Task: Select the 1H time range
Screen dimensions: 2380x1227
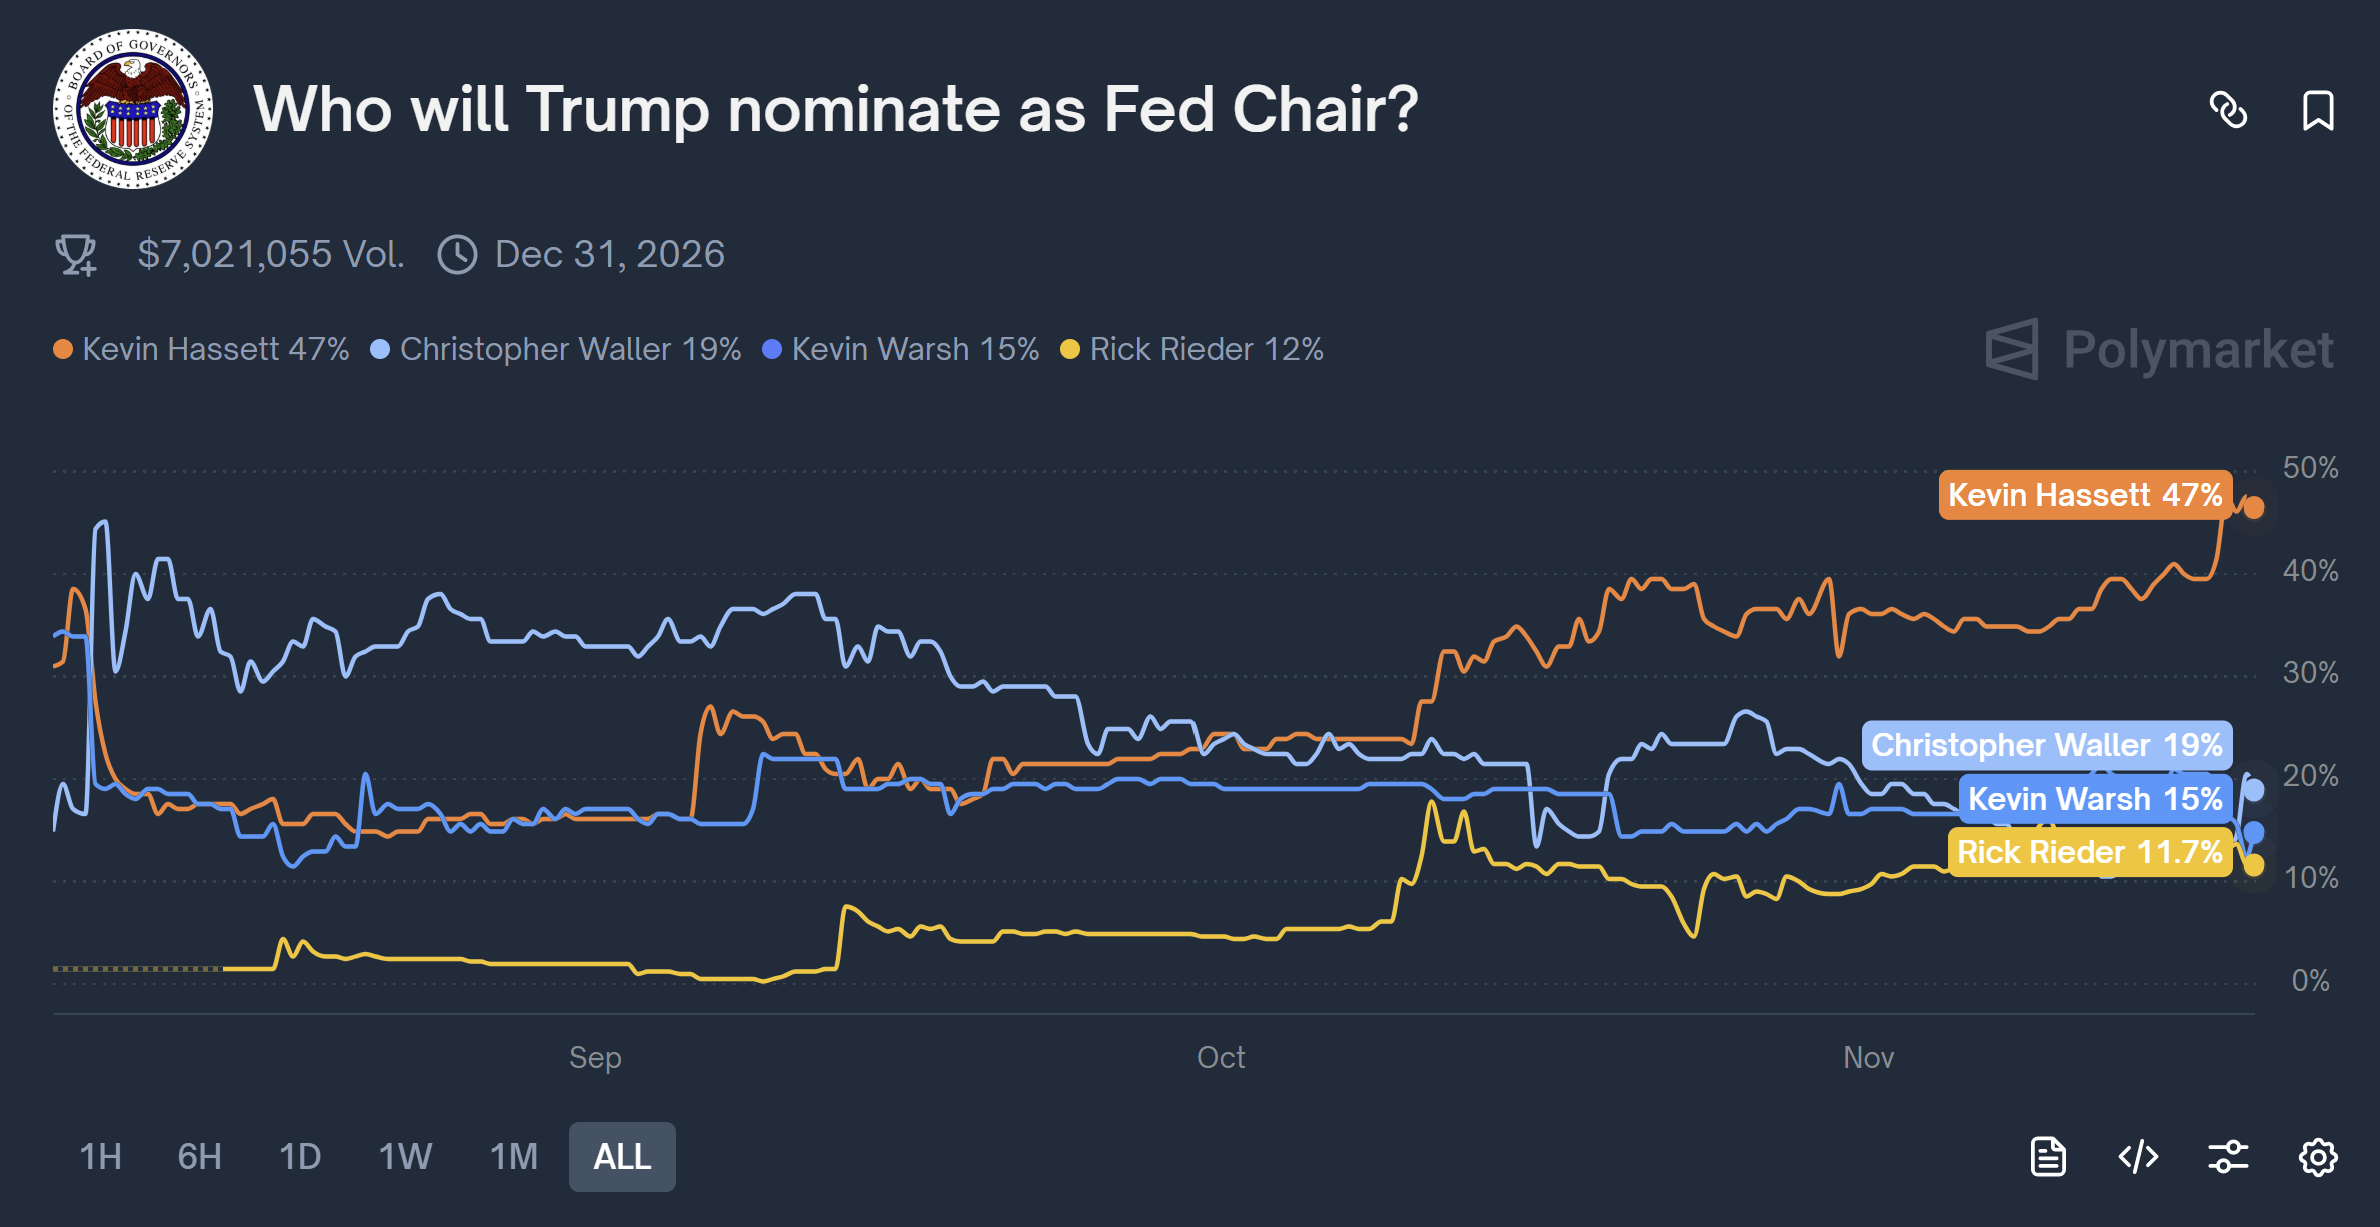Action: (100, 1157)
